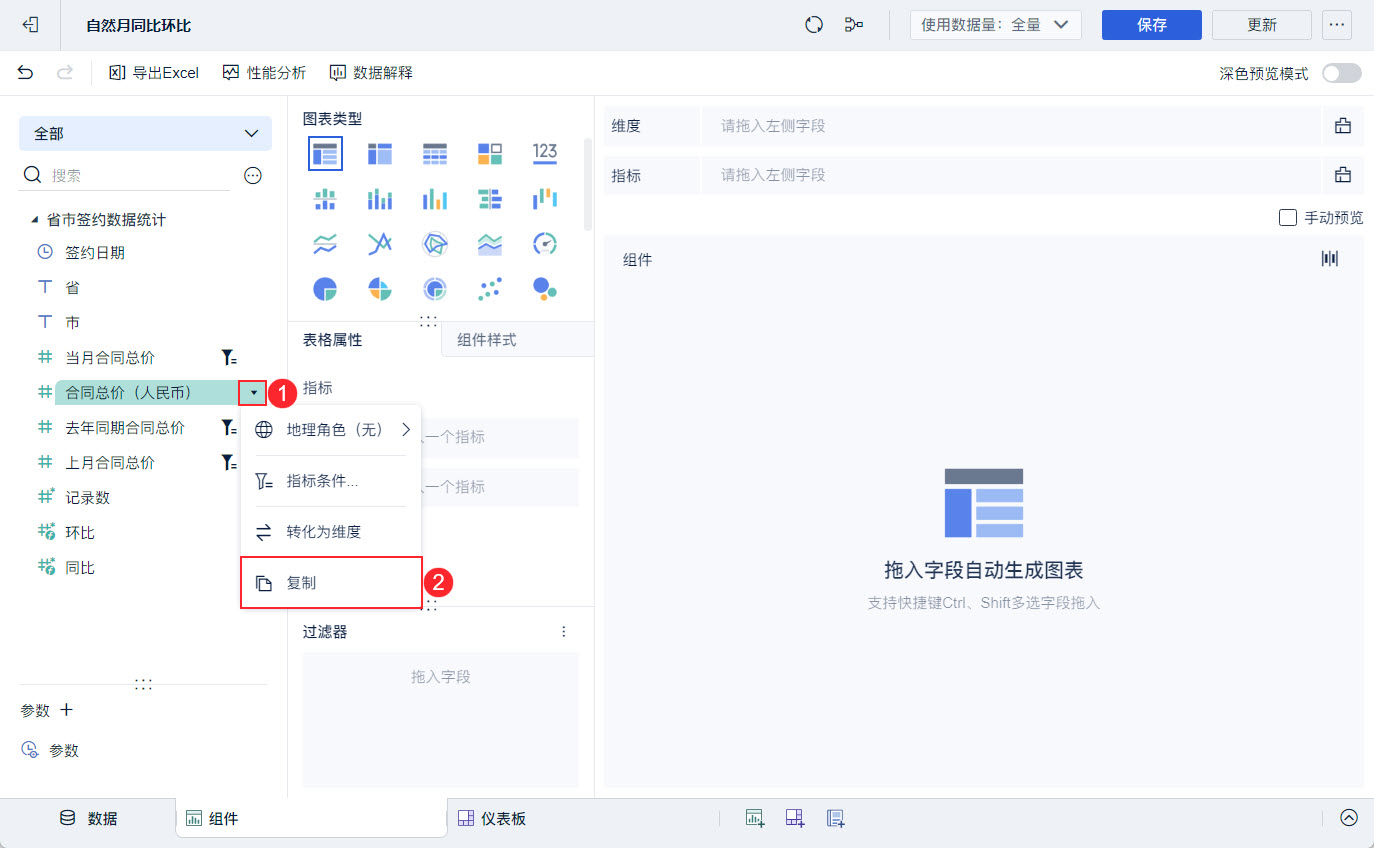Image resolution: width=1374 pixels, height=848 pixels.
Task: Choose the horizontal comparison bar chart type
Action: point(490,199)
